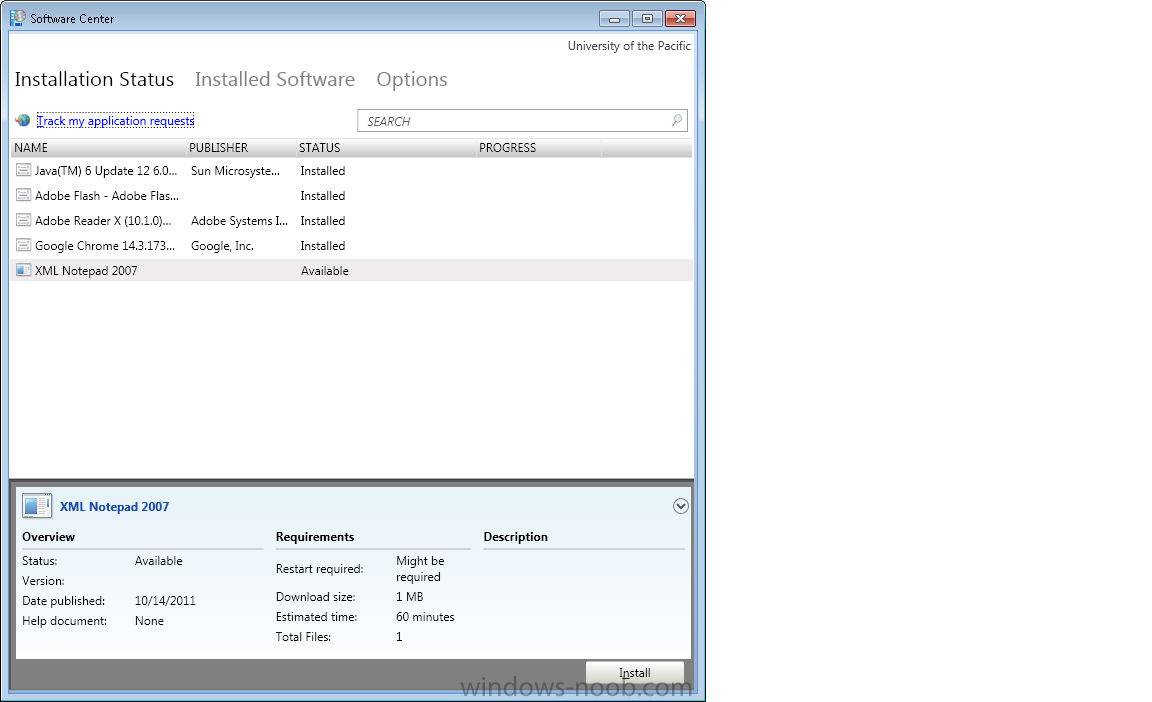Click the 60 minutes estimated time value
Viewport: 1152px width, 702px height.
425,617
